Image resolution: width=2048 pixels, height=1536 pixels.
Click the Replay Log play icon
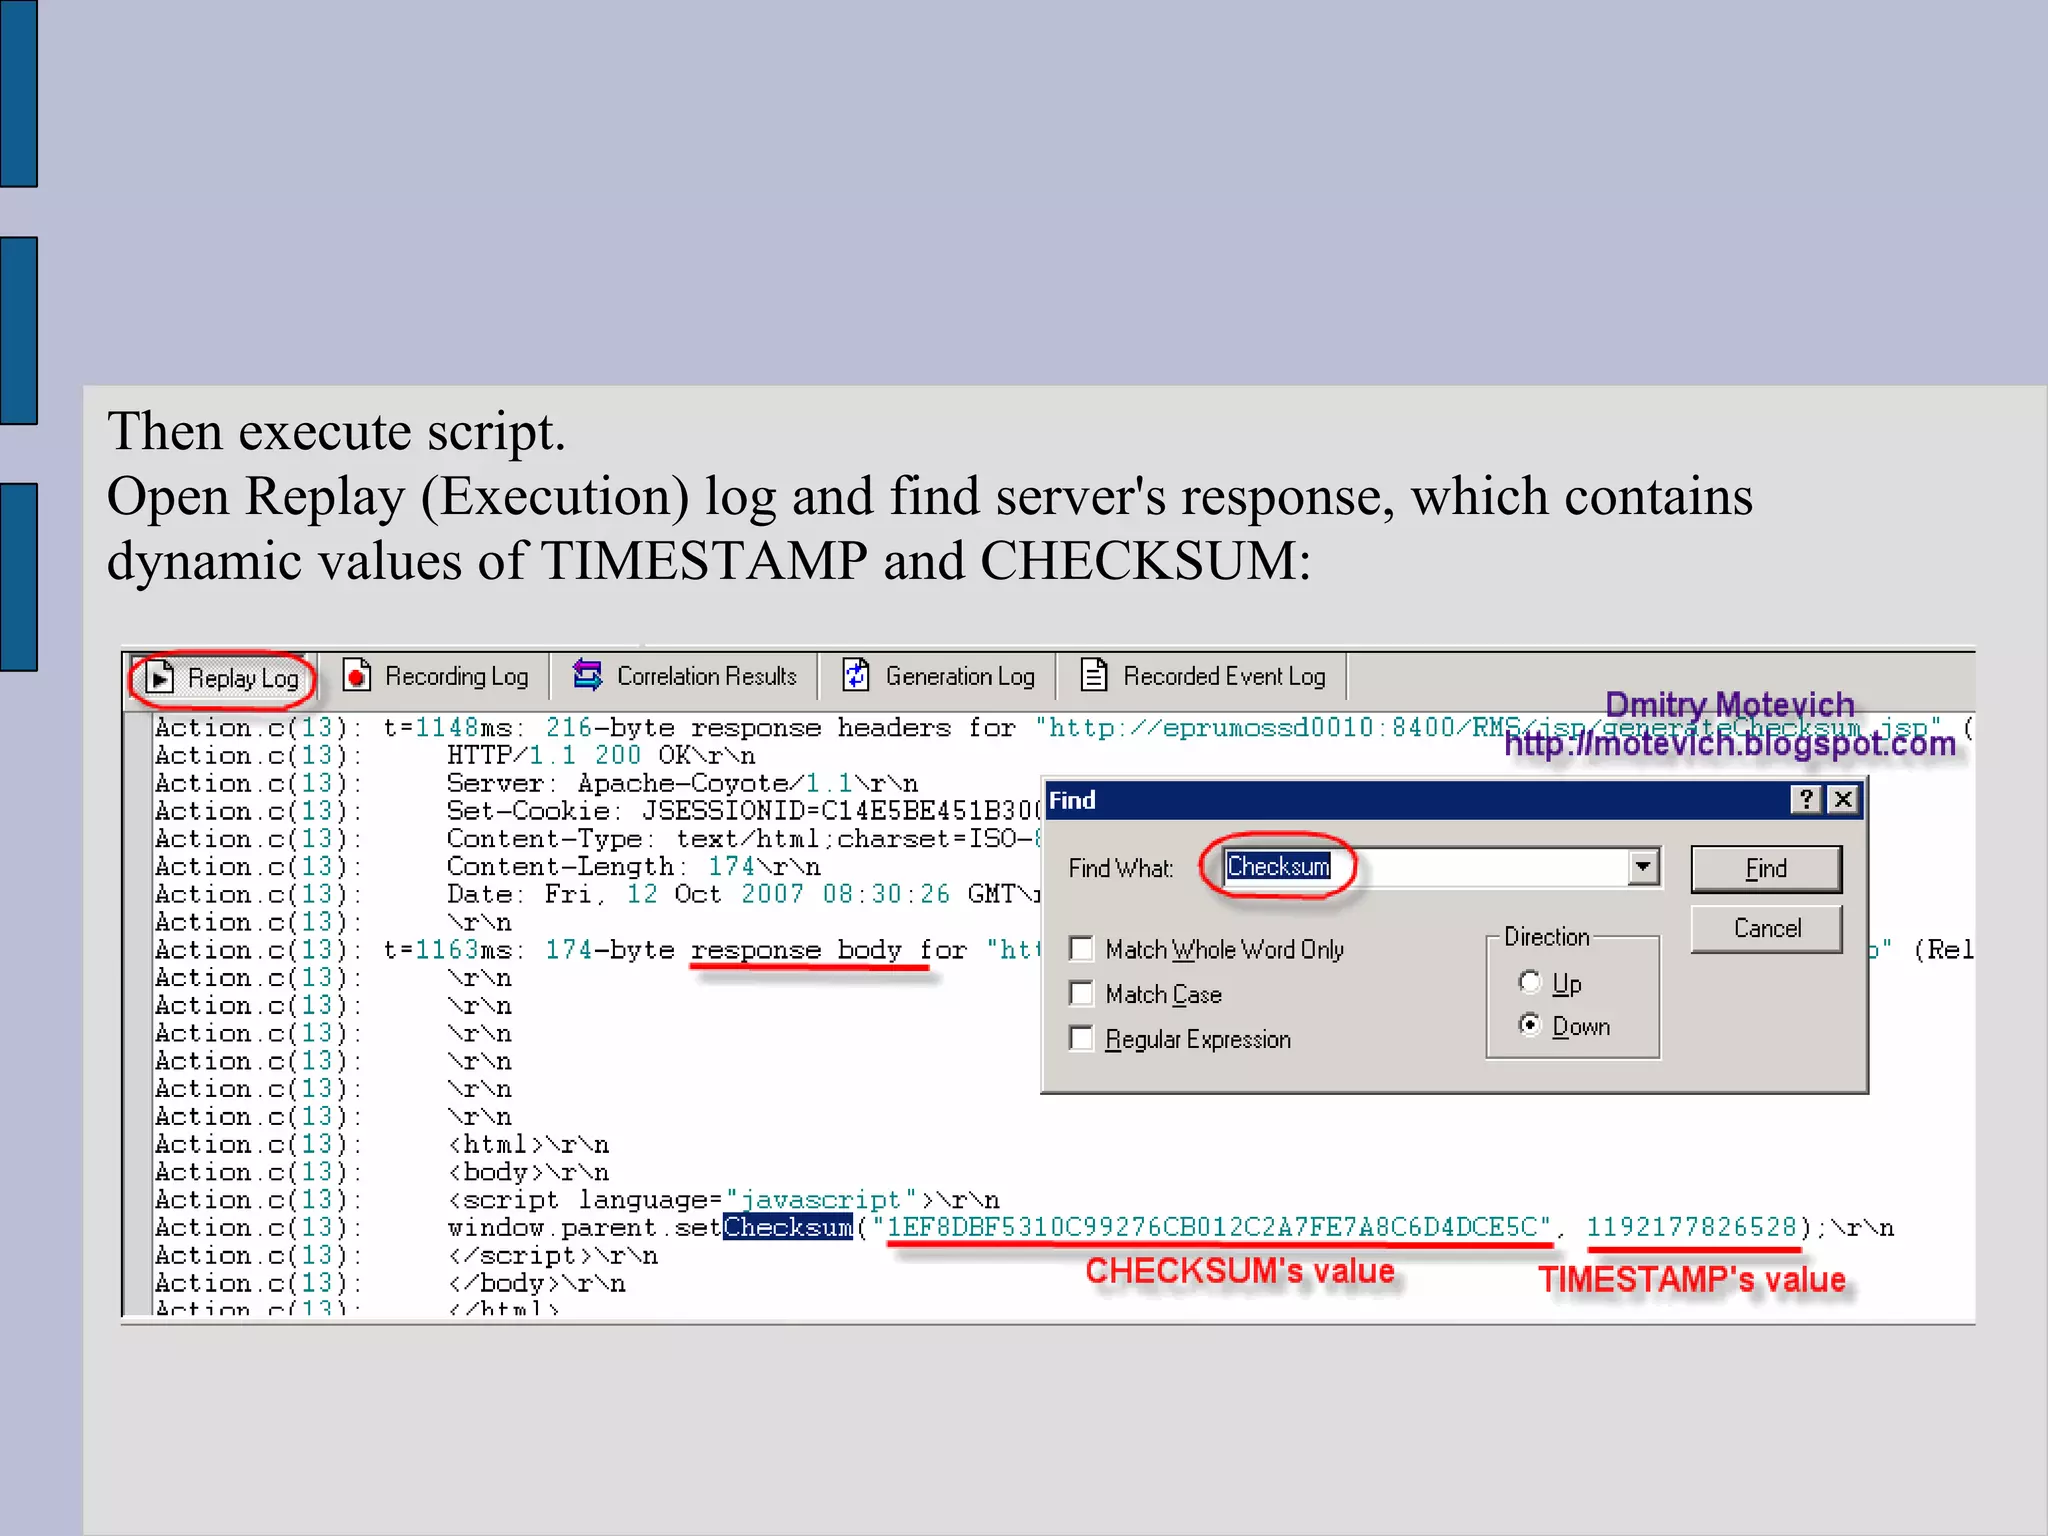[159, 679]
